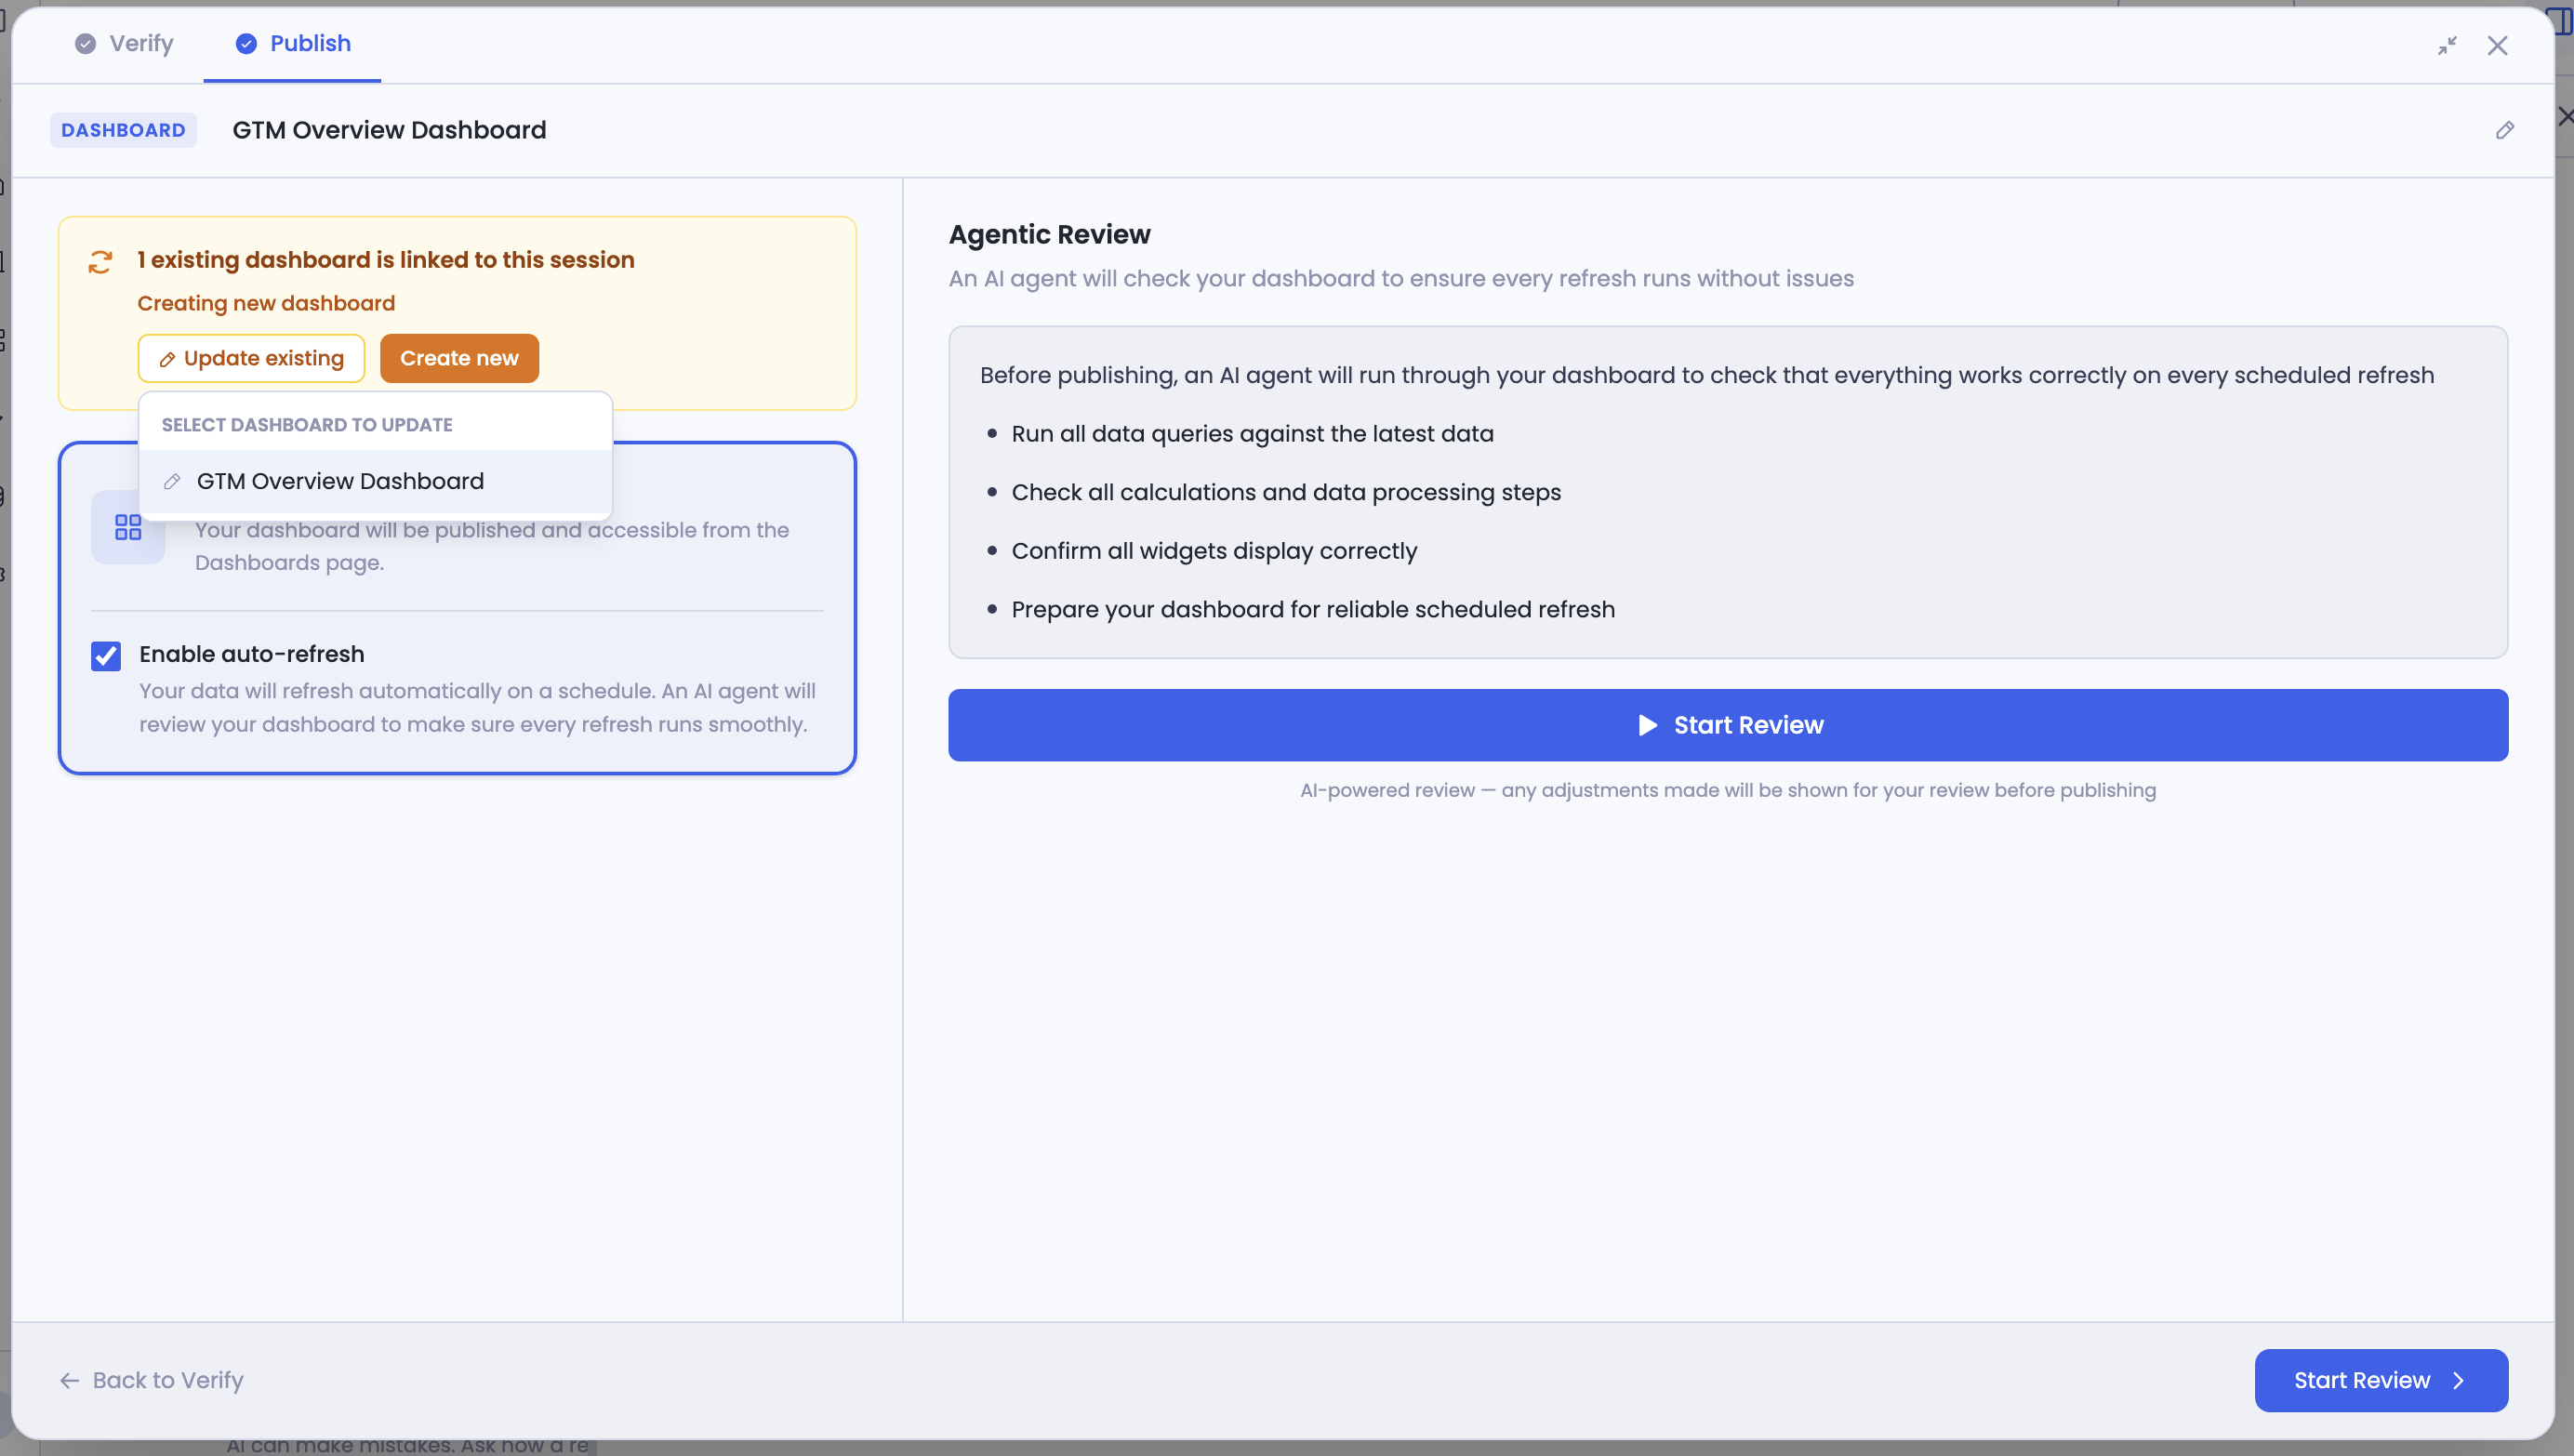2574x1456 pixels.
Task: Select GTM Overview Dashboard from update list
Action: 376,481
